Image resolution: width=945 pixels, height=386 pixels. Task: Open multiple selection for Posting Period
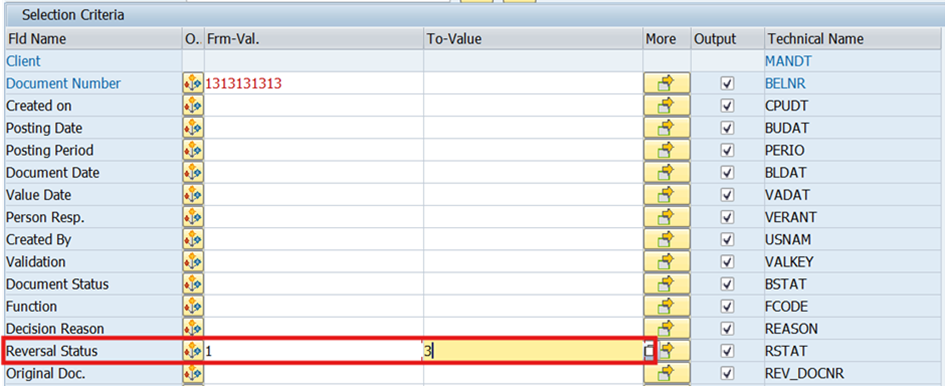click(x=667, y=150)
